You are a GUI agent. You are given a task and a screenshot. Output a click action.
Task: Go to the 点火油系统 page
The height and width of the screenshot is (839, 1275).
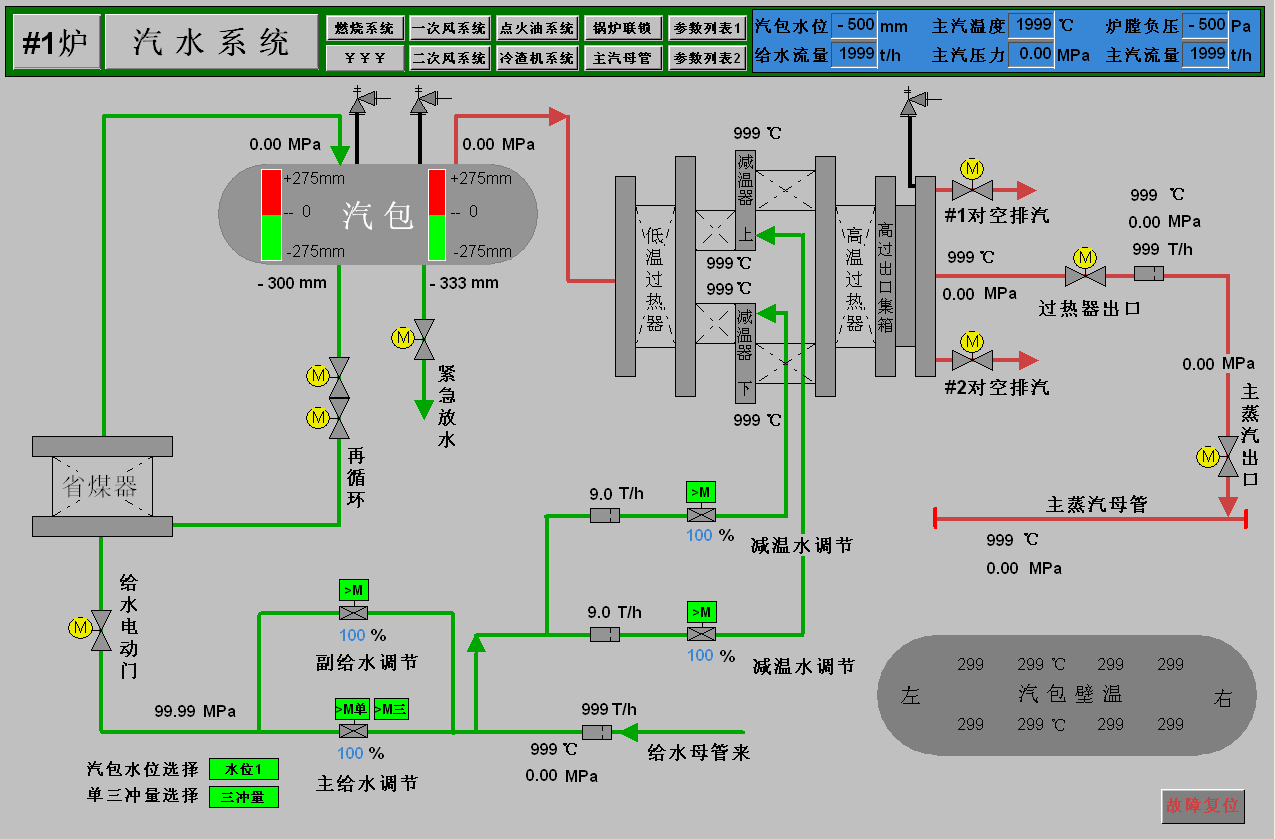pyautogui.click(x=537, y=28)
